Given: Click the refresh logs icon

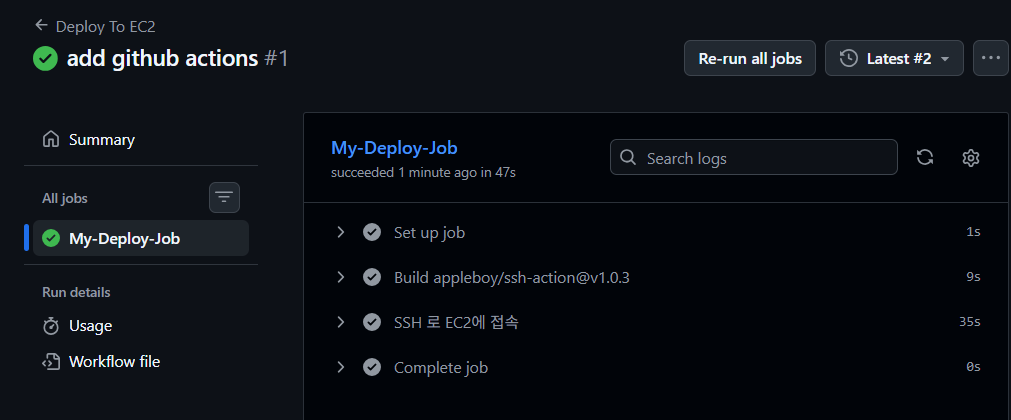Looking at the screenshot, I should click(x=925, y=157).
